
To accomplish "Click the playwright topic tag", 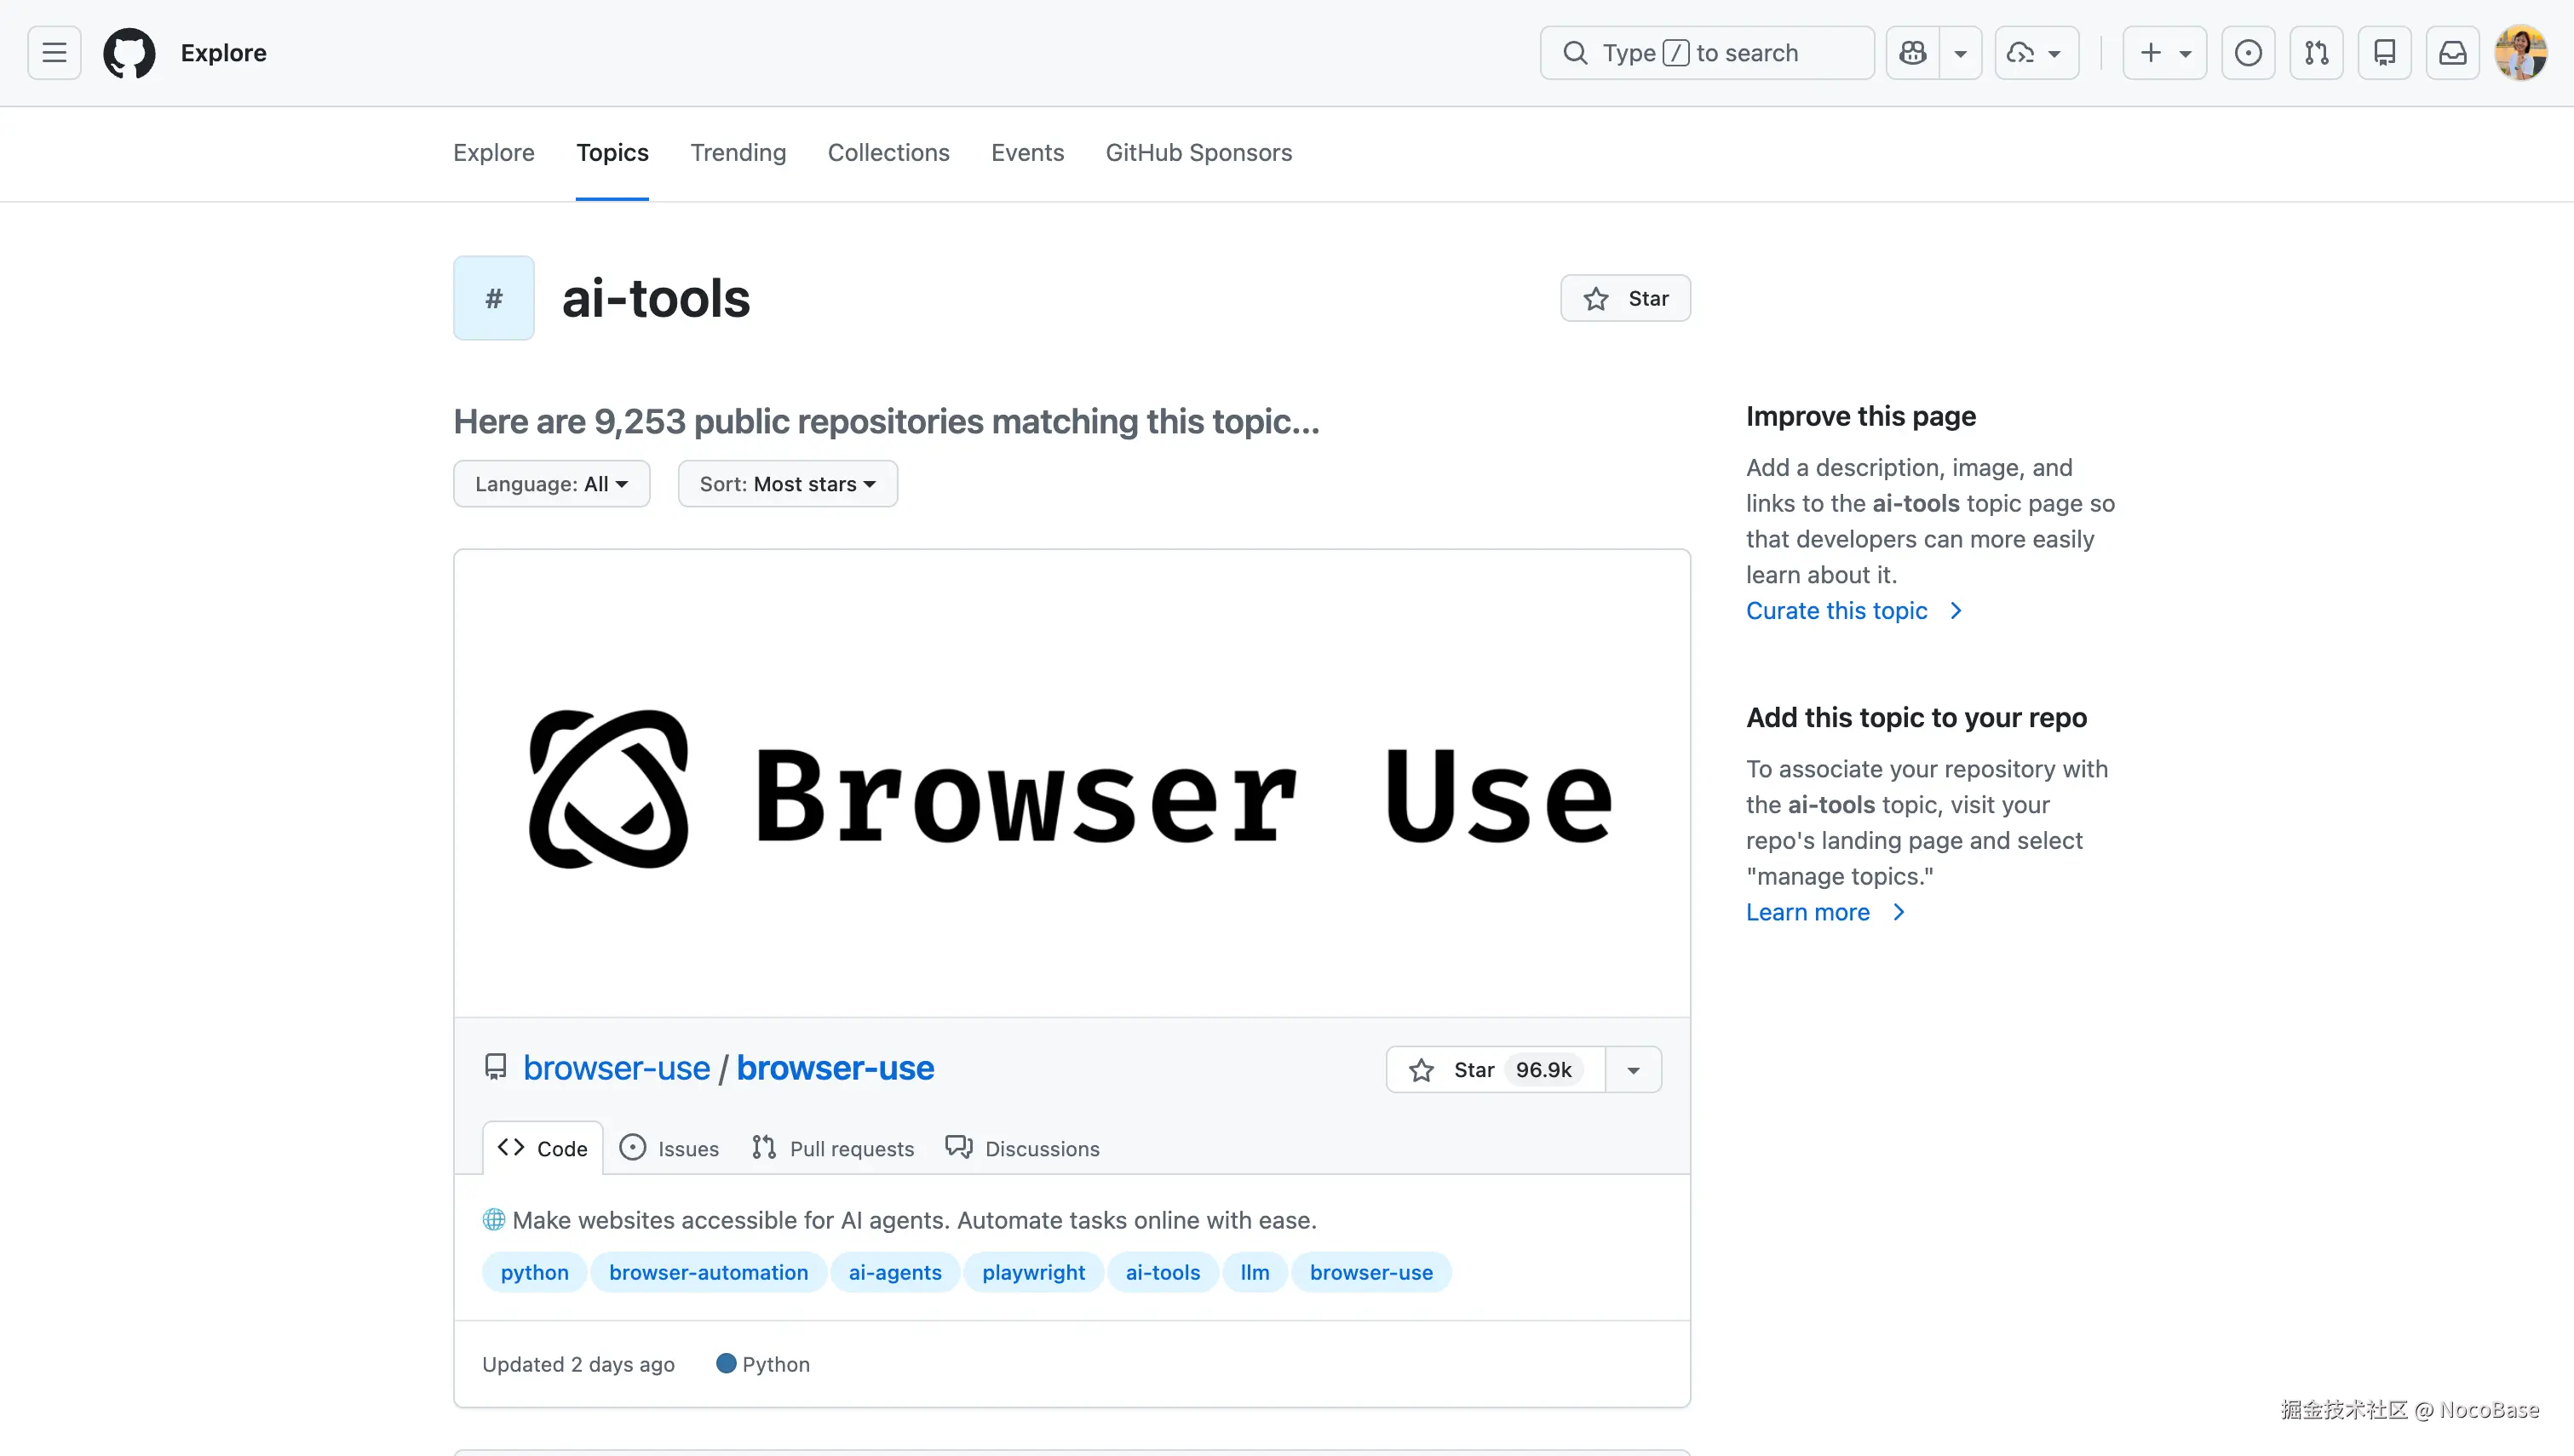I will click(1033, 1272).
